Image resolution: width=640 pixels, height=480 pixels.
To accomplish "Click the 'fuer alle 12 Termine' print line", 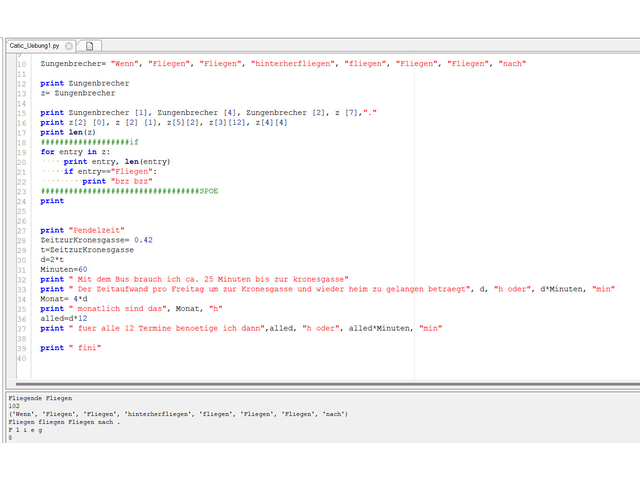I will pos(241,328).
